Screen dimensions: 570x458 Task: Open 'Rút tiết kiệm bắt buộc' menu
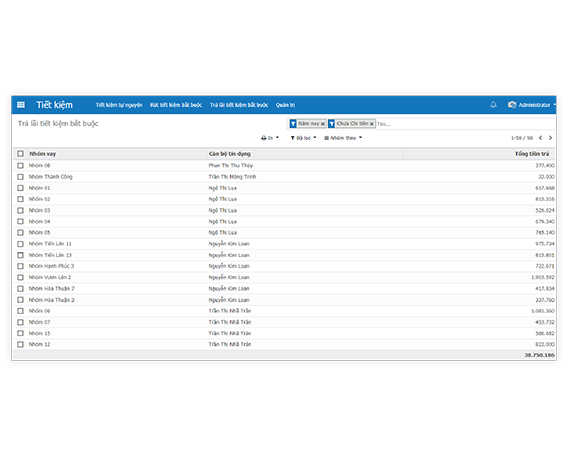click(x=176, y=105)
